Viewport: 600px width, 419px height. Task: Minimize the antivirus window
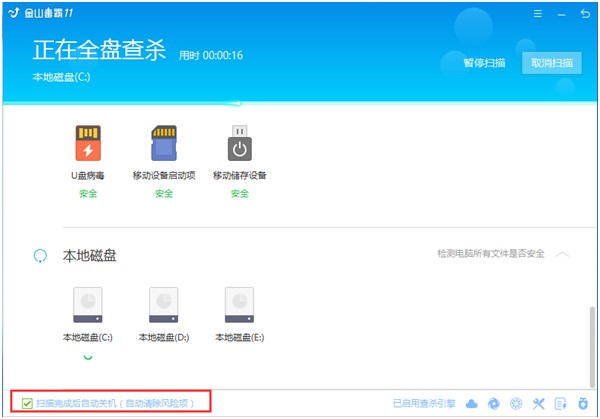click(x=561, y=15)
